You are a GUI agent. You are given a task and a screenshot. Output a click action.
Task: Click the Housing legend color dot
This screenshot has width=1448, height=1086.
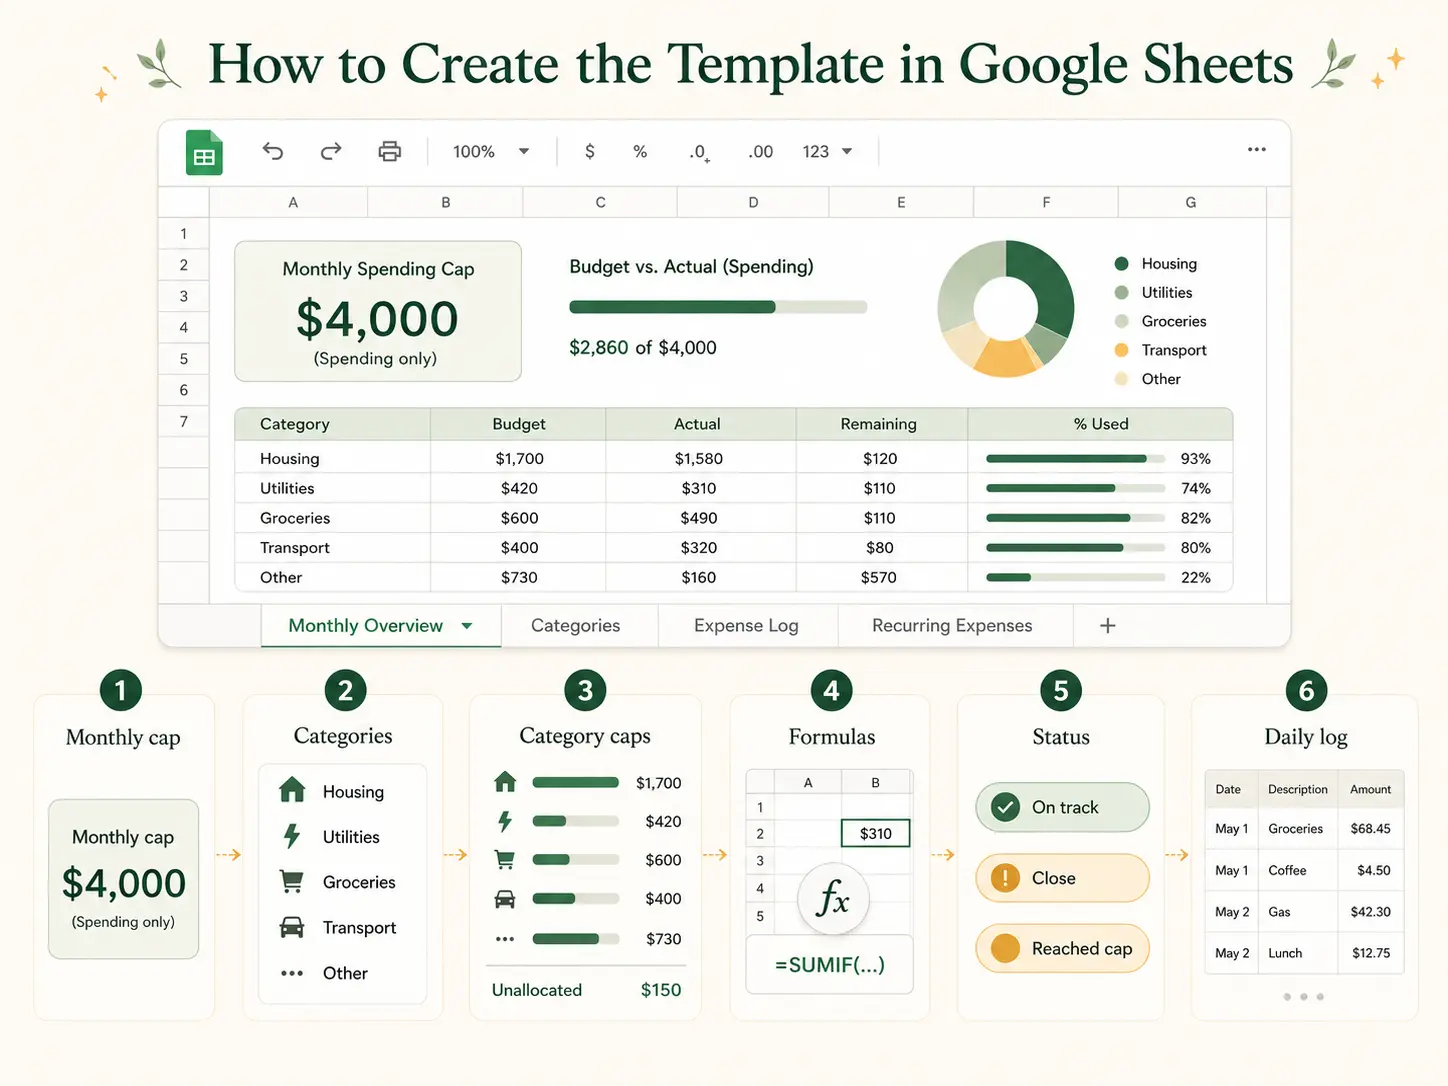(1121, 264)
